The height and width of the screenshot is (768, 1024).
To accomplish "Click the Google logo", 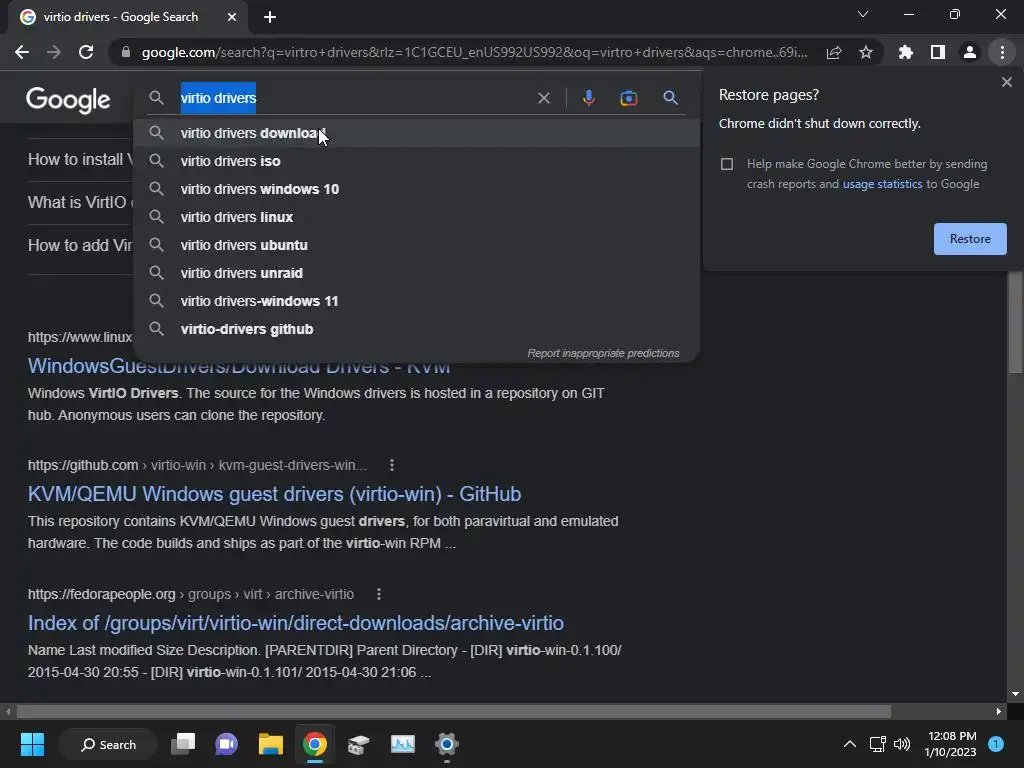I will pos(68,100).
